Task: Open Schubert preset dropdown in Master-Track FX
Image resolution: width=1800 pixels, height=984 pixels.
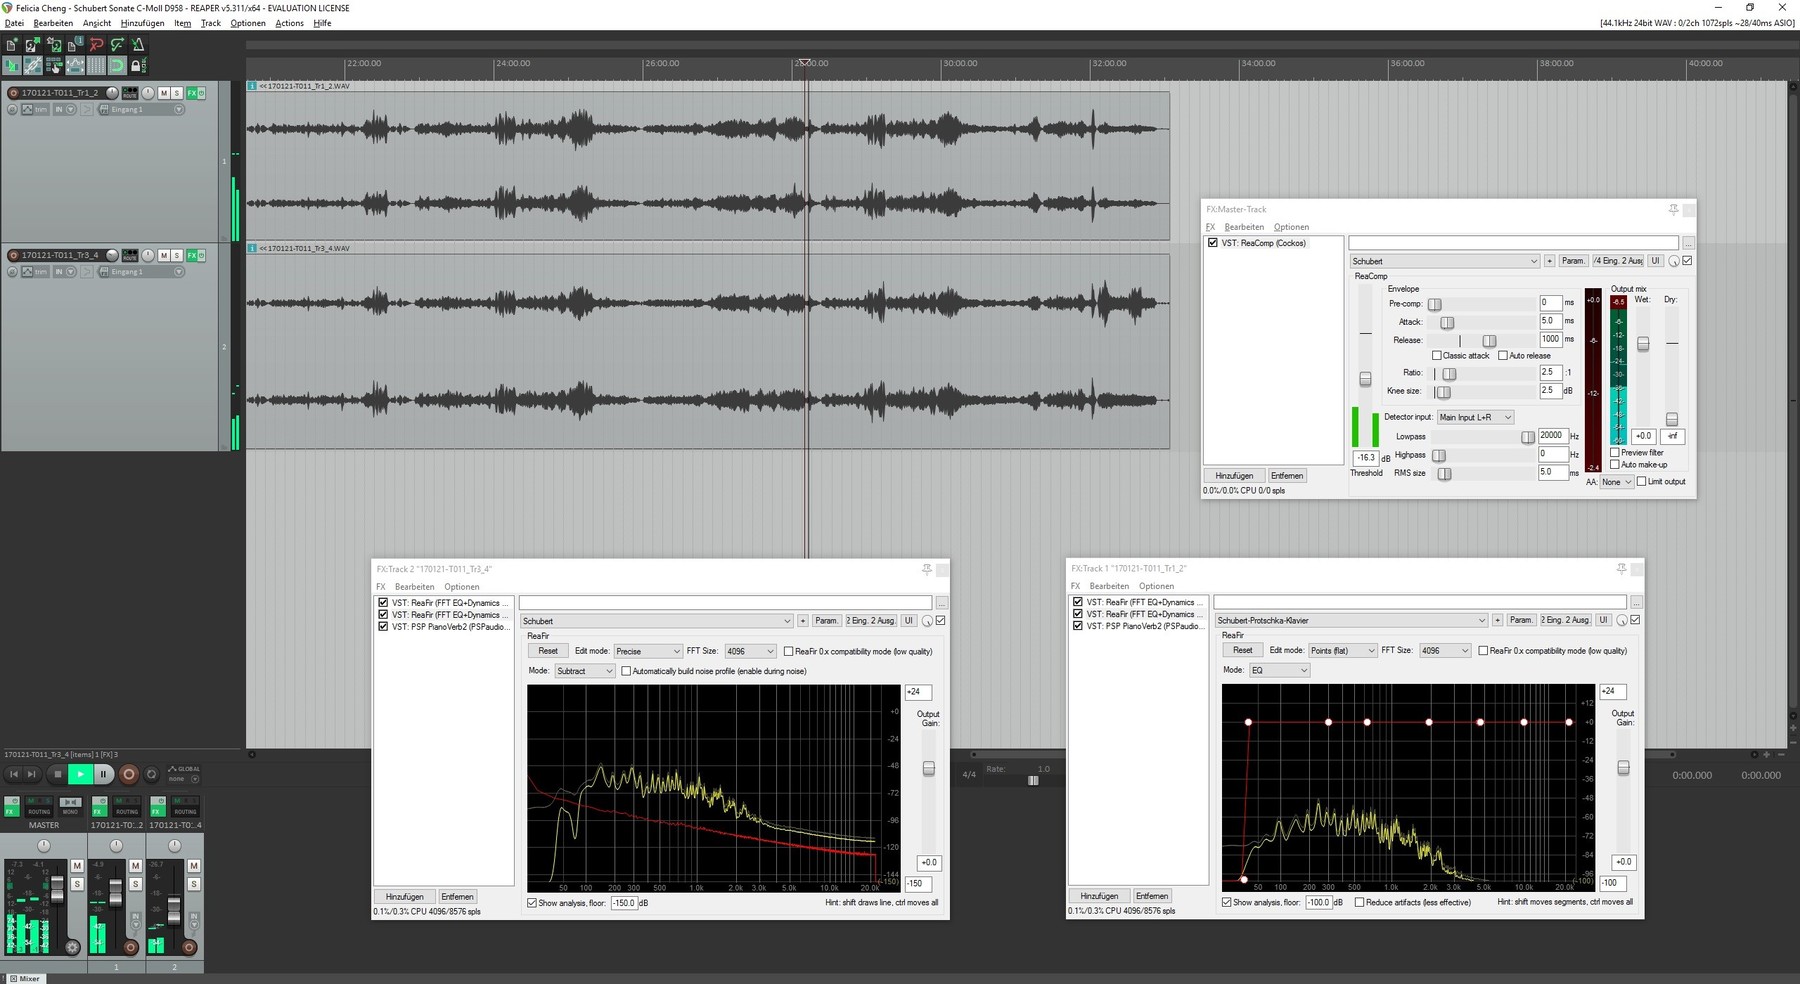Action: [x=1445, y=261]
